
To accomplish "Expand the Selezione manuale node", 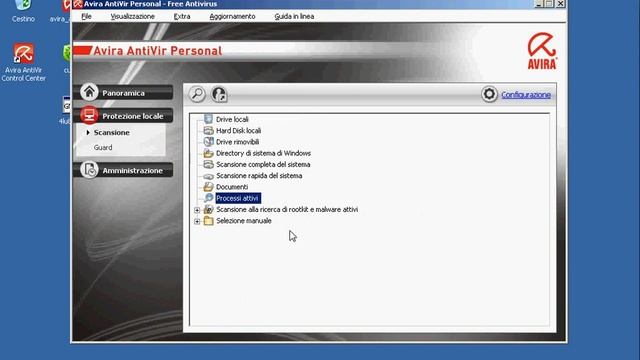I will tap(197, 221).
